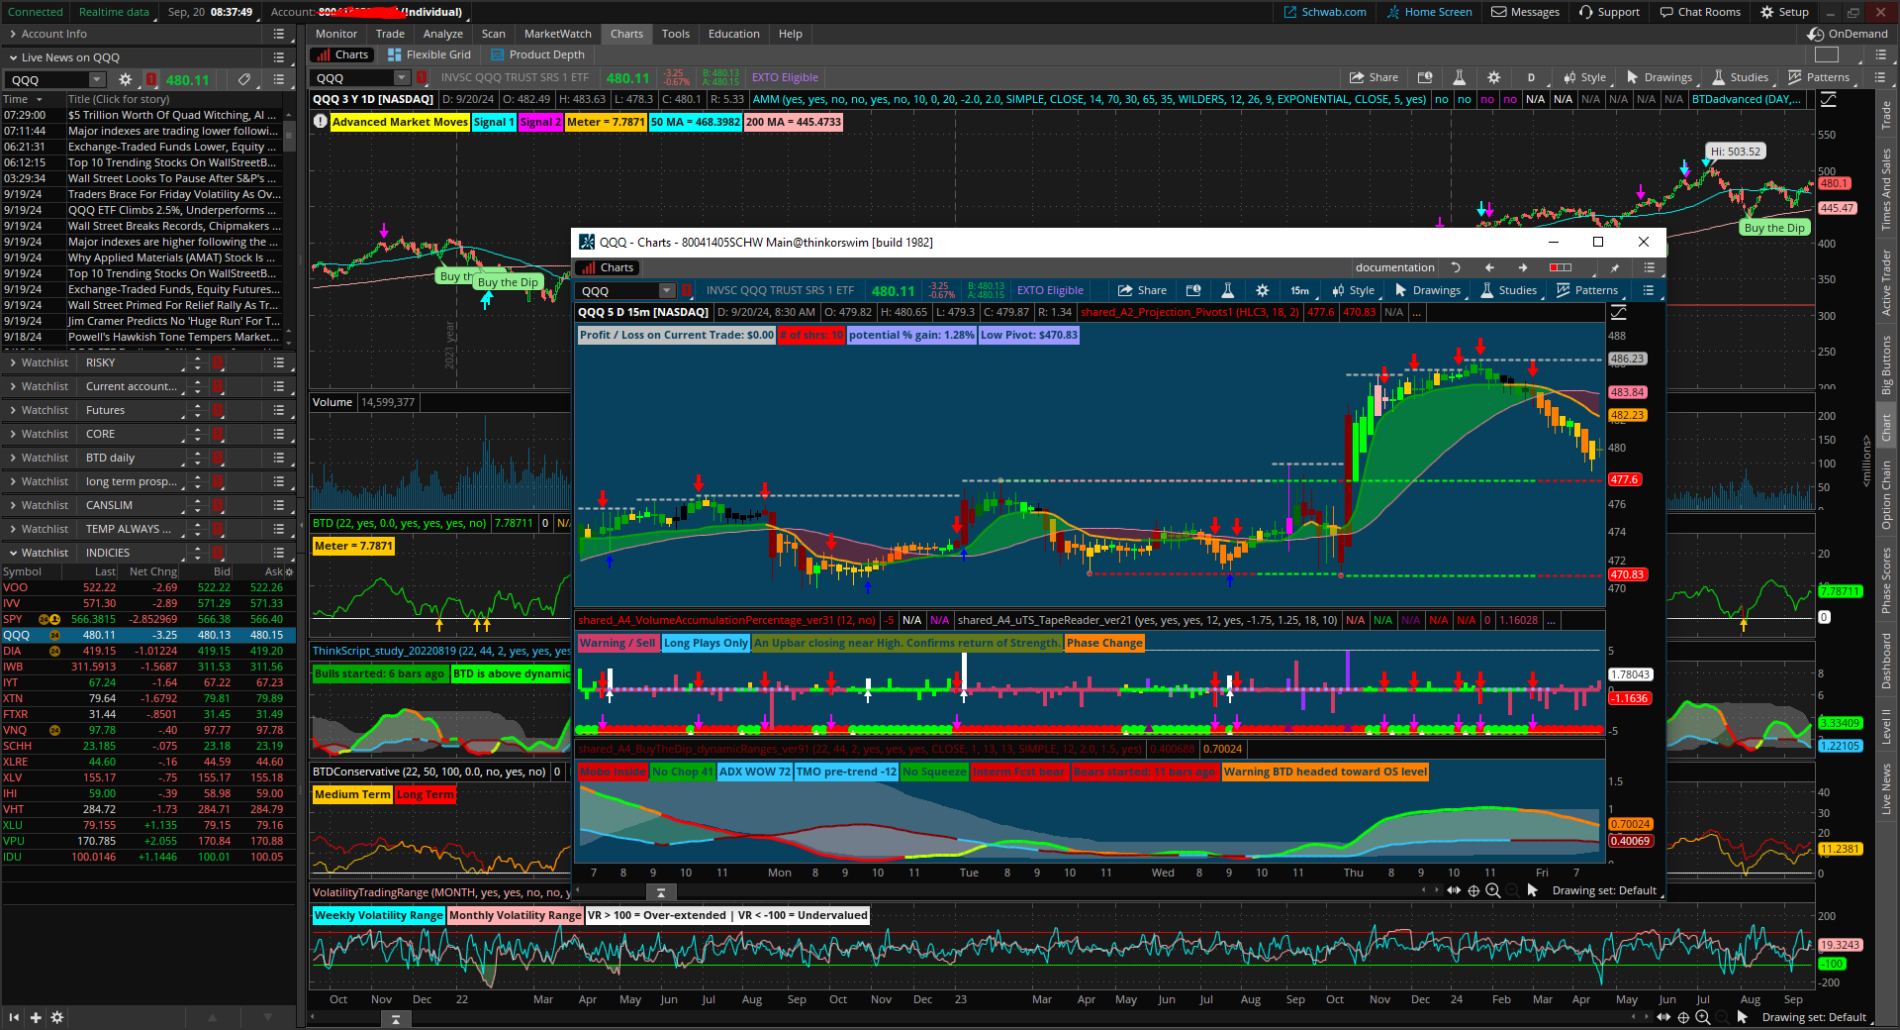
Task: Open the right sidebar Times And Sales tab
Action: pyautogui.click(x=1887, y=189)
